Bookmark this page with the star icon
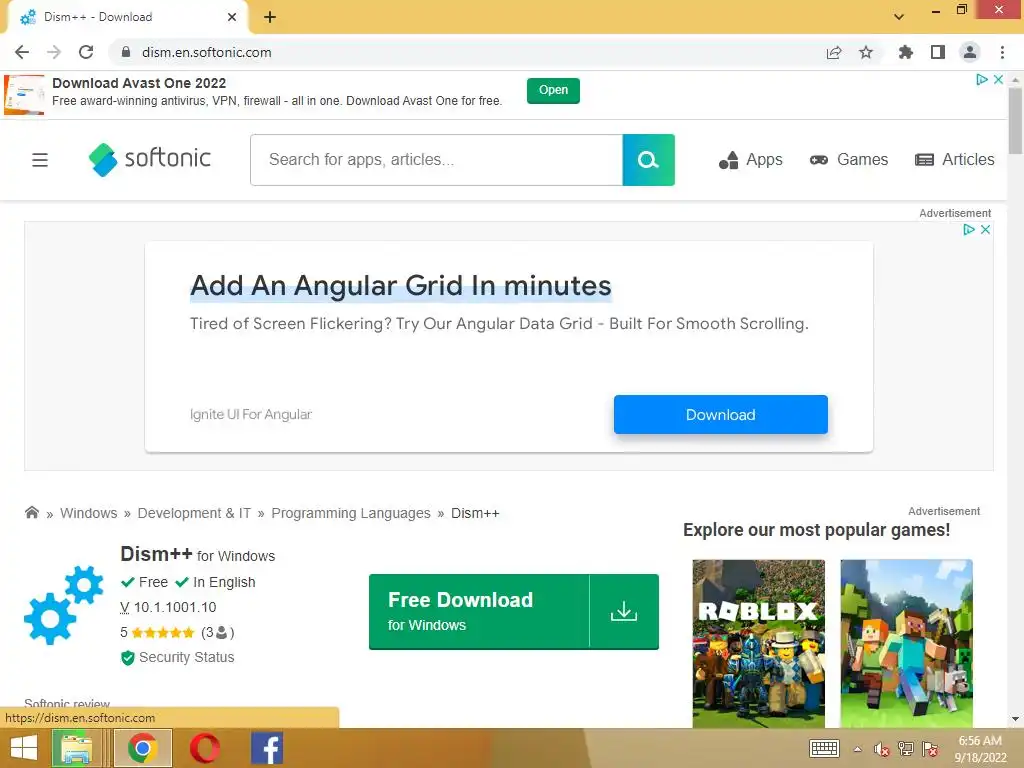This screenshot has height=768, width=1024. tap(866, 52)
